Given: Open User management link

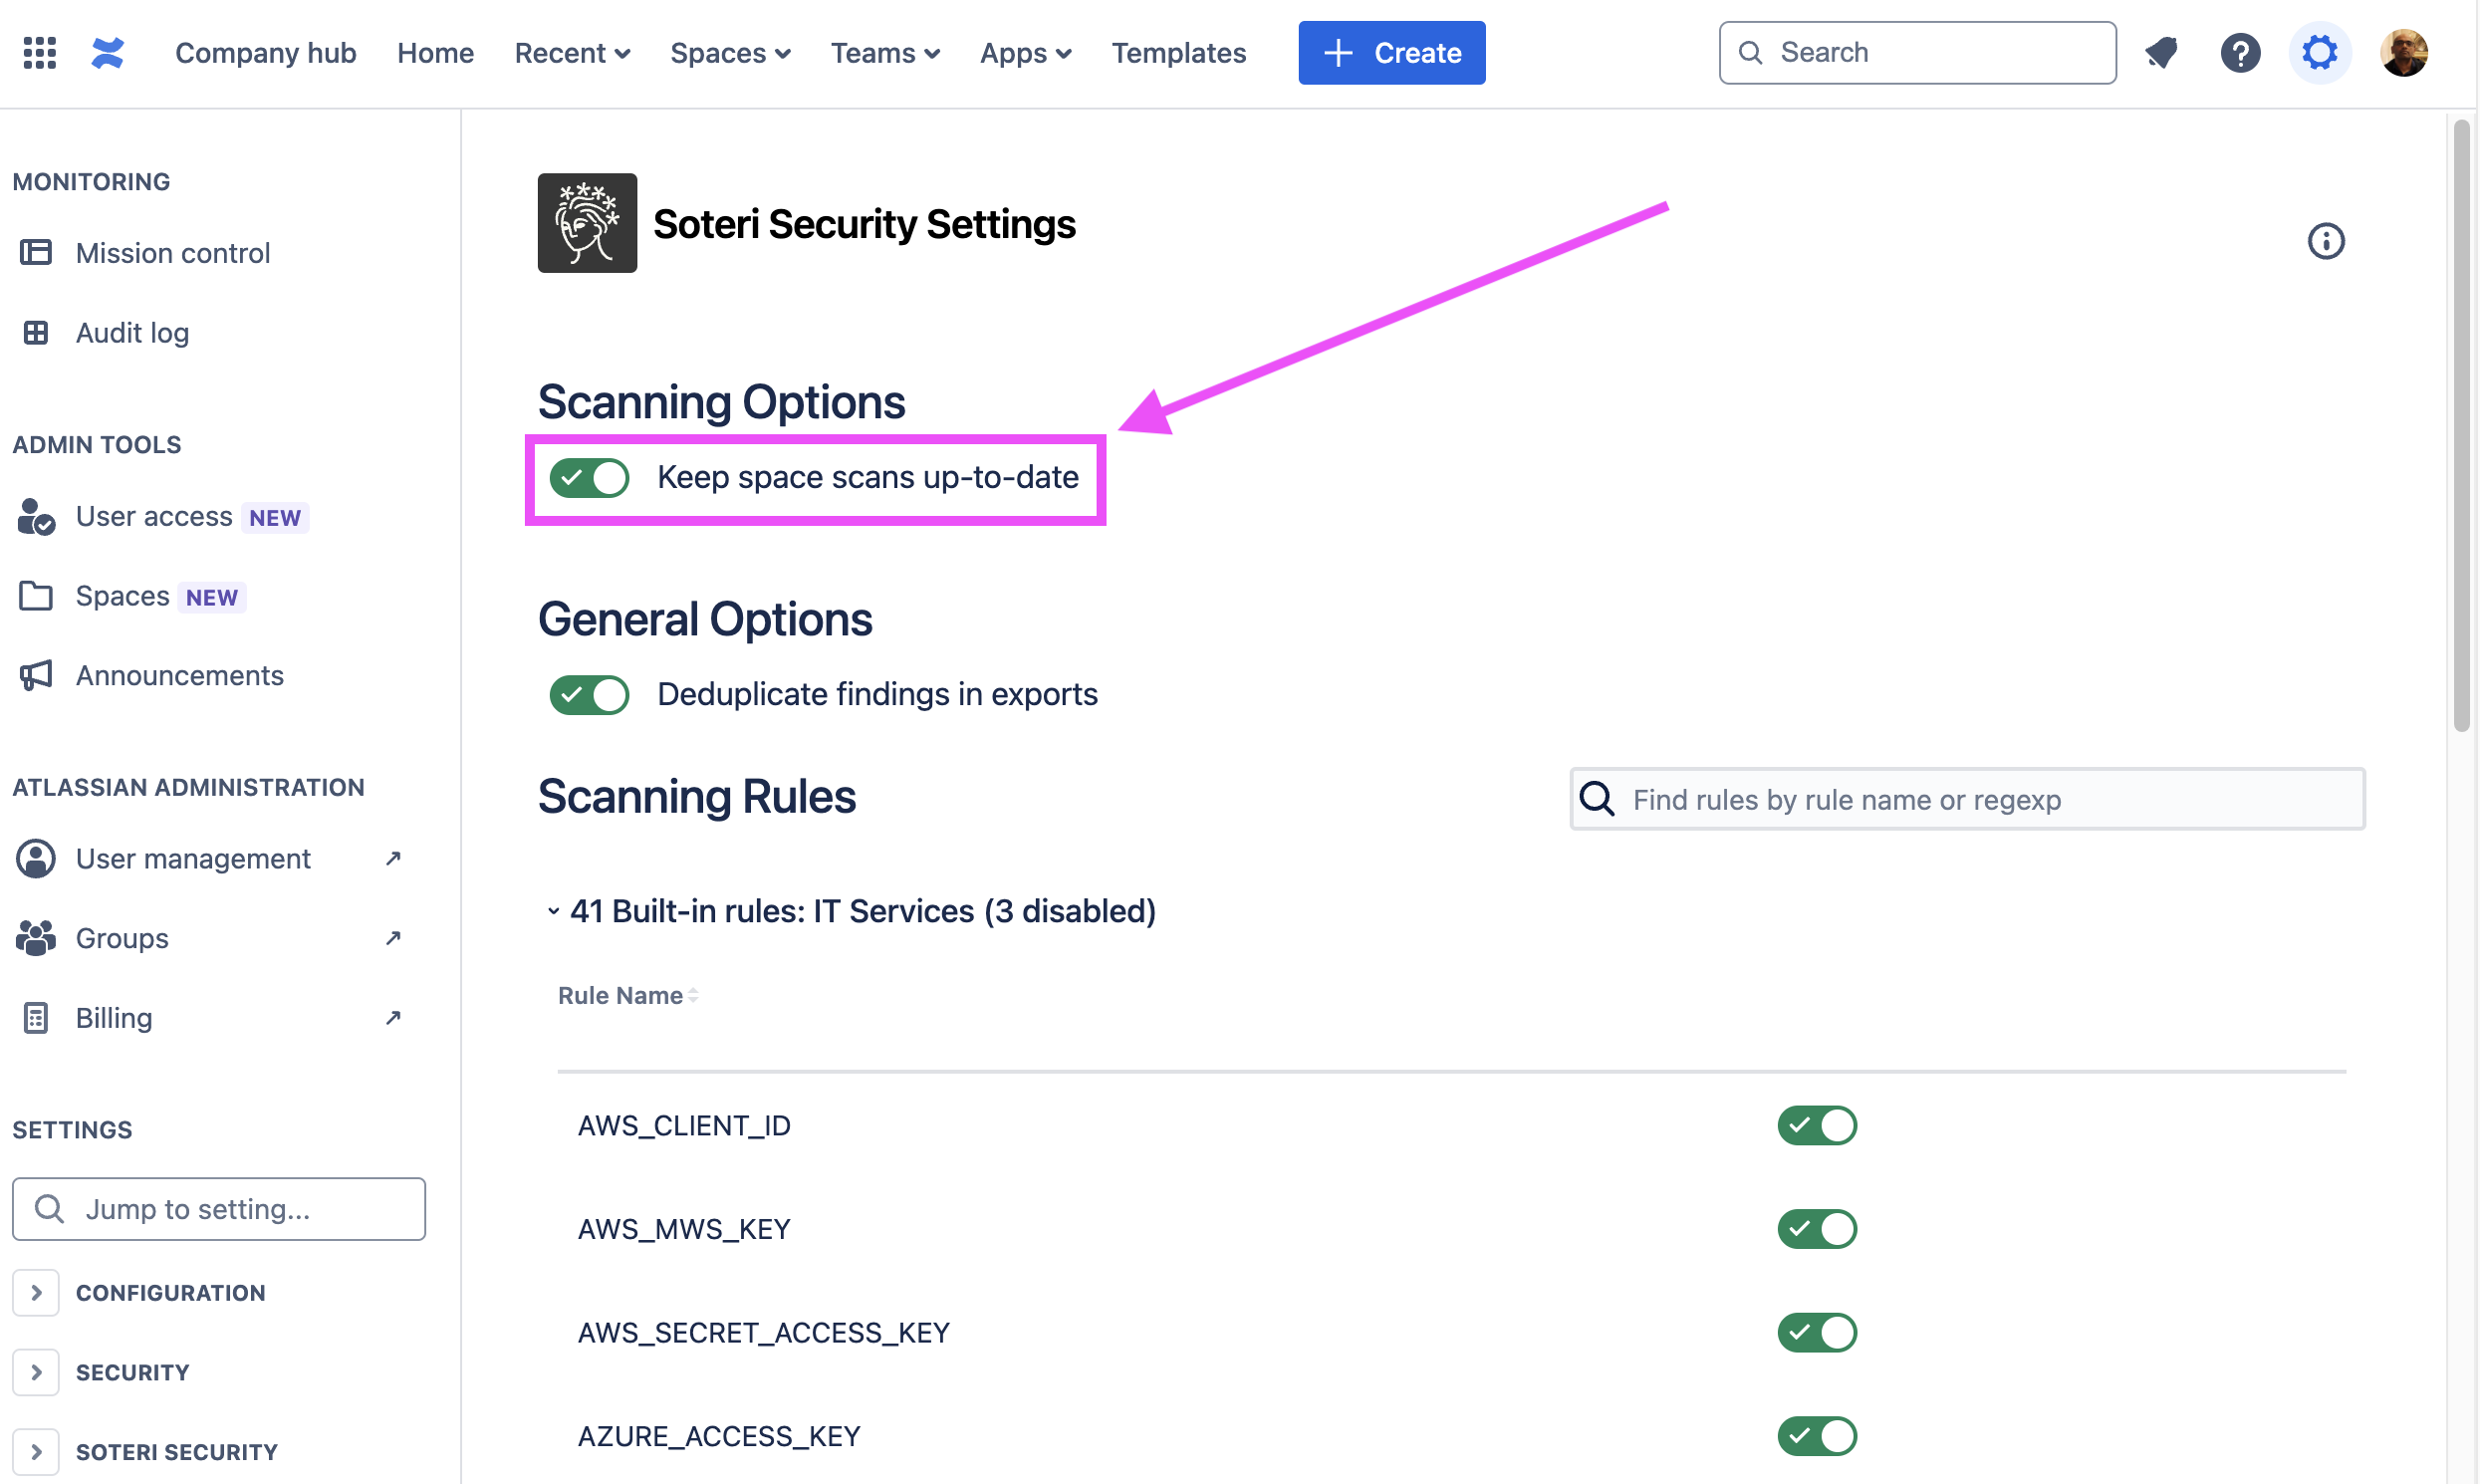Looking at the screenshot, I should point(193,859).
